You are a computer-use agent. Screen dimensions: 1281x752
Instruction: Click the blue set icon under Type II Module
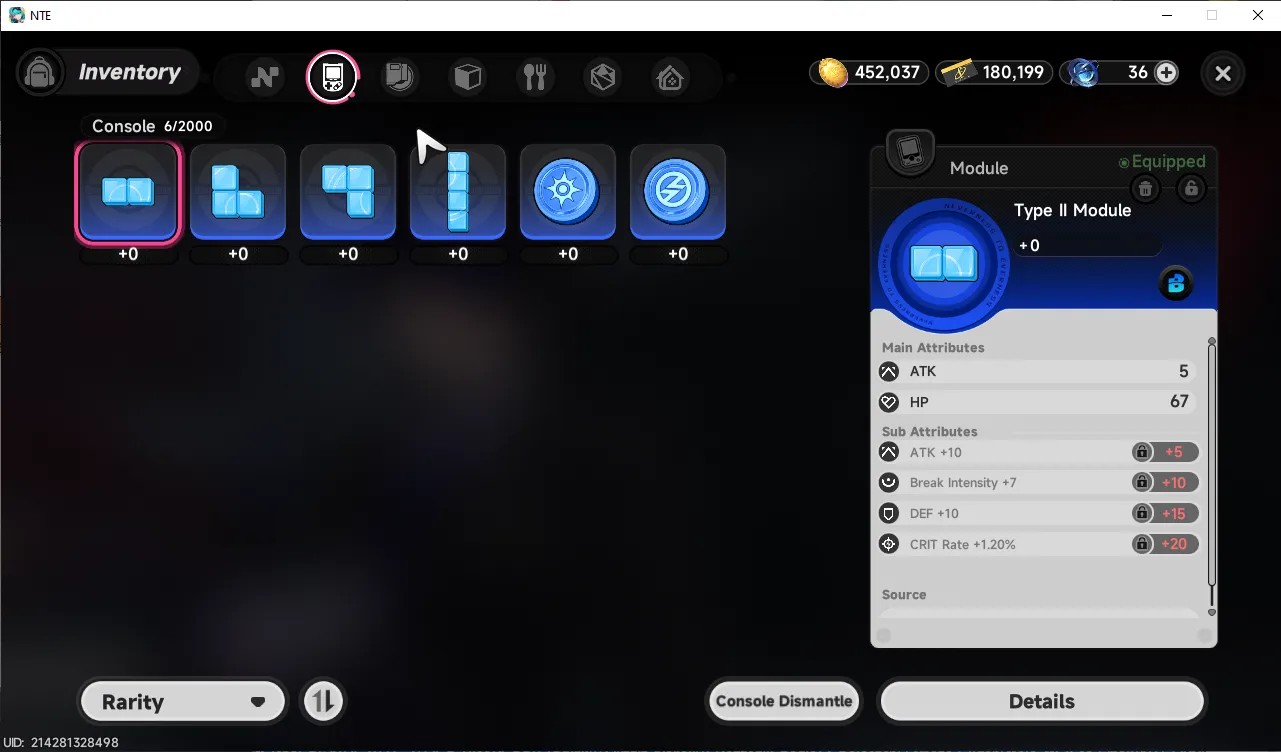pyautogui.click(x=1176, y=284)
